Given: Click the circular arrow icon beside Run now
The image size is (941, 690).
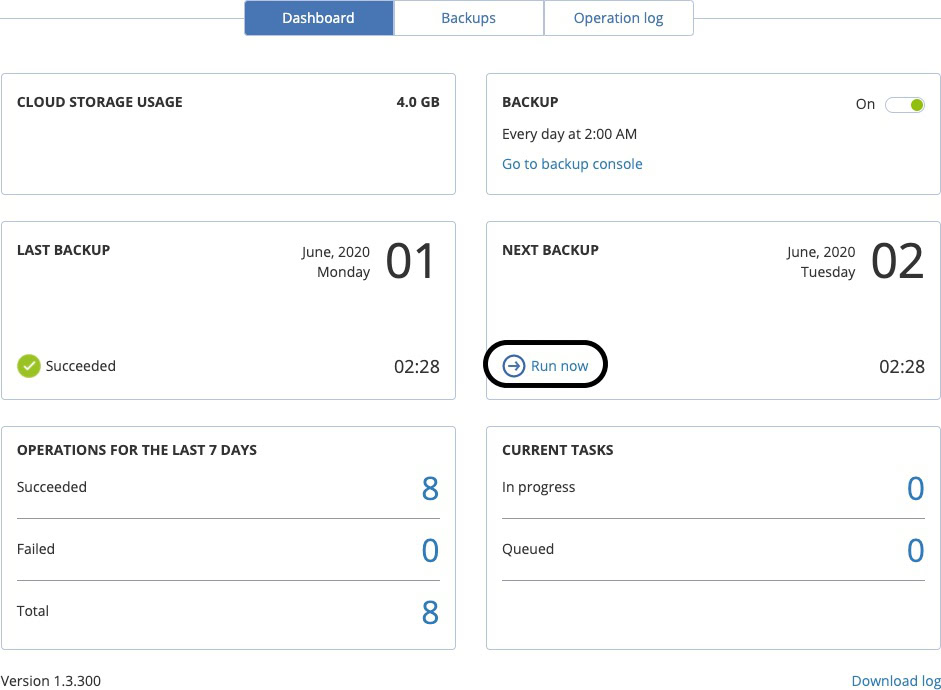Looking at the screenshot, I should tap(513, 366).
